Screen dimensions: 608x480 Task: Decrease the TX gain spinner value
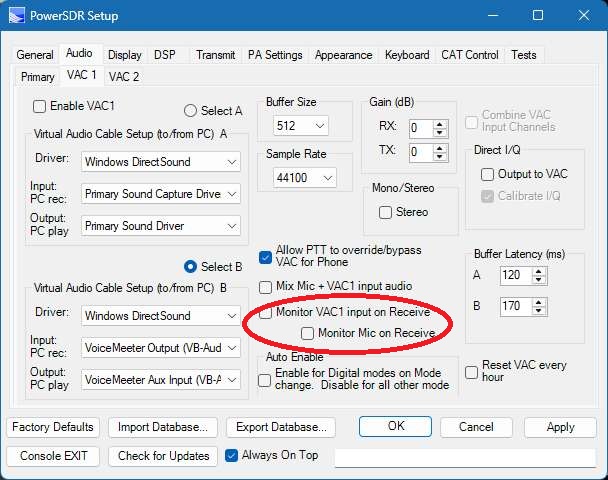click(x=441, y=157)
